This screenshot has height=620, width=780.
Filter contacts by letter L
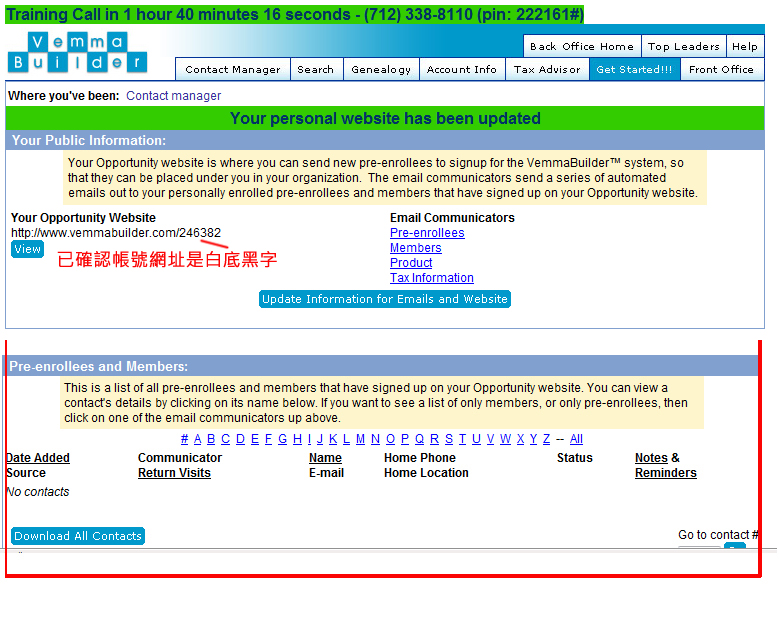point(347,439)
